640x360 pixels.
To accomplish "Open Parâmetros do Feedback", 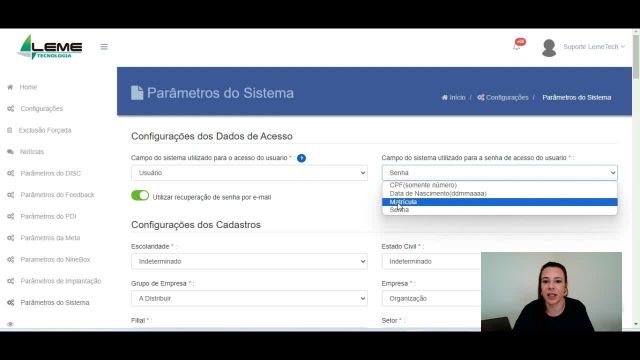I will (x=57, y=195).
